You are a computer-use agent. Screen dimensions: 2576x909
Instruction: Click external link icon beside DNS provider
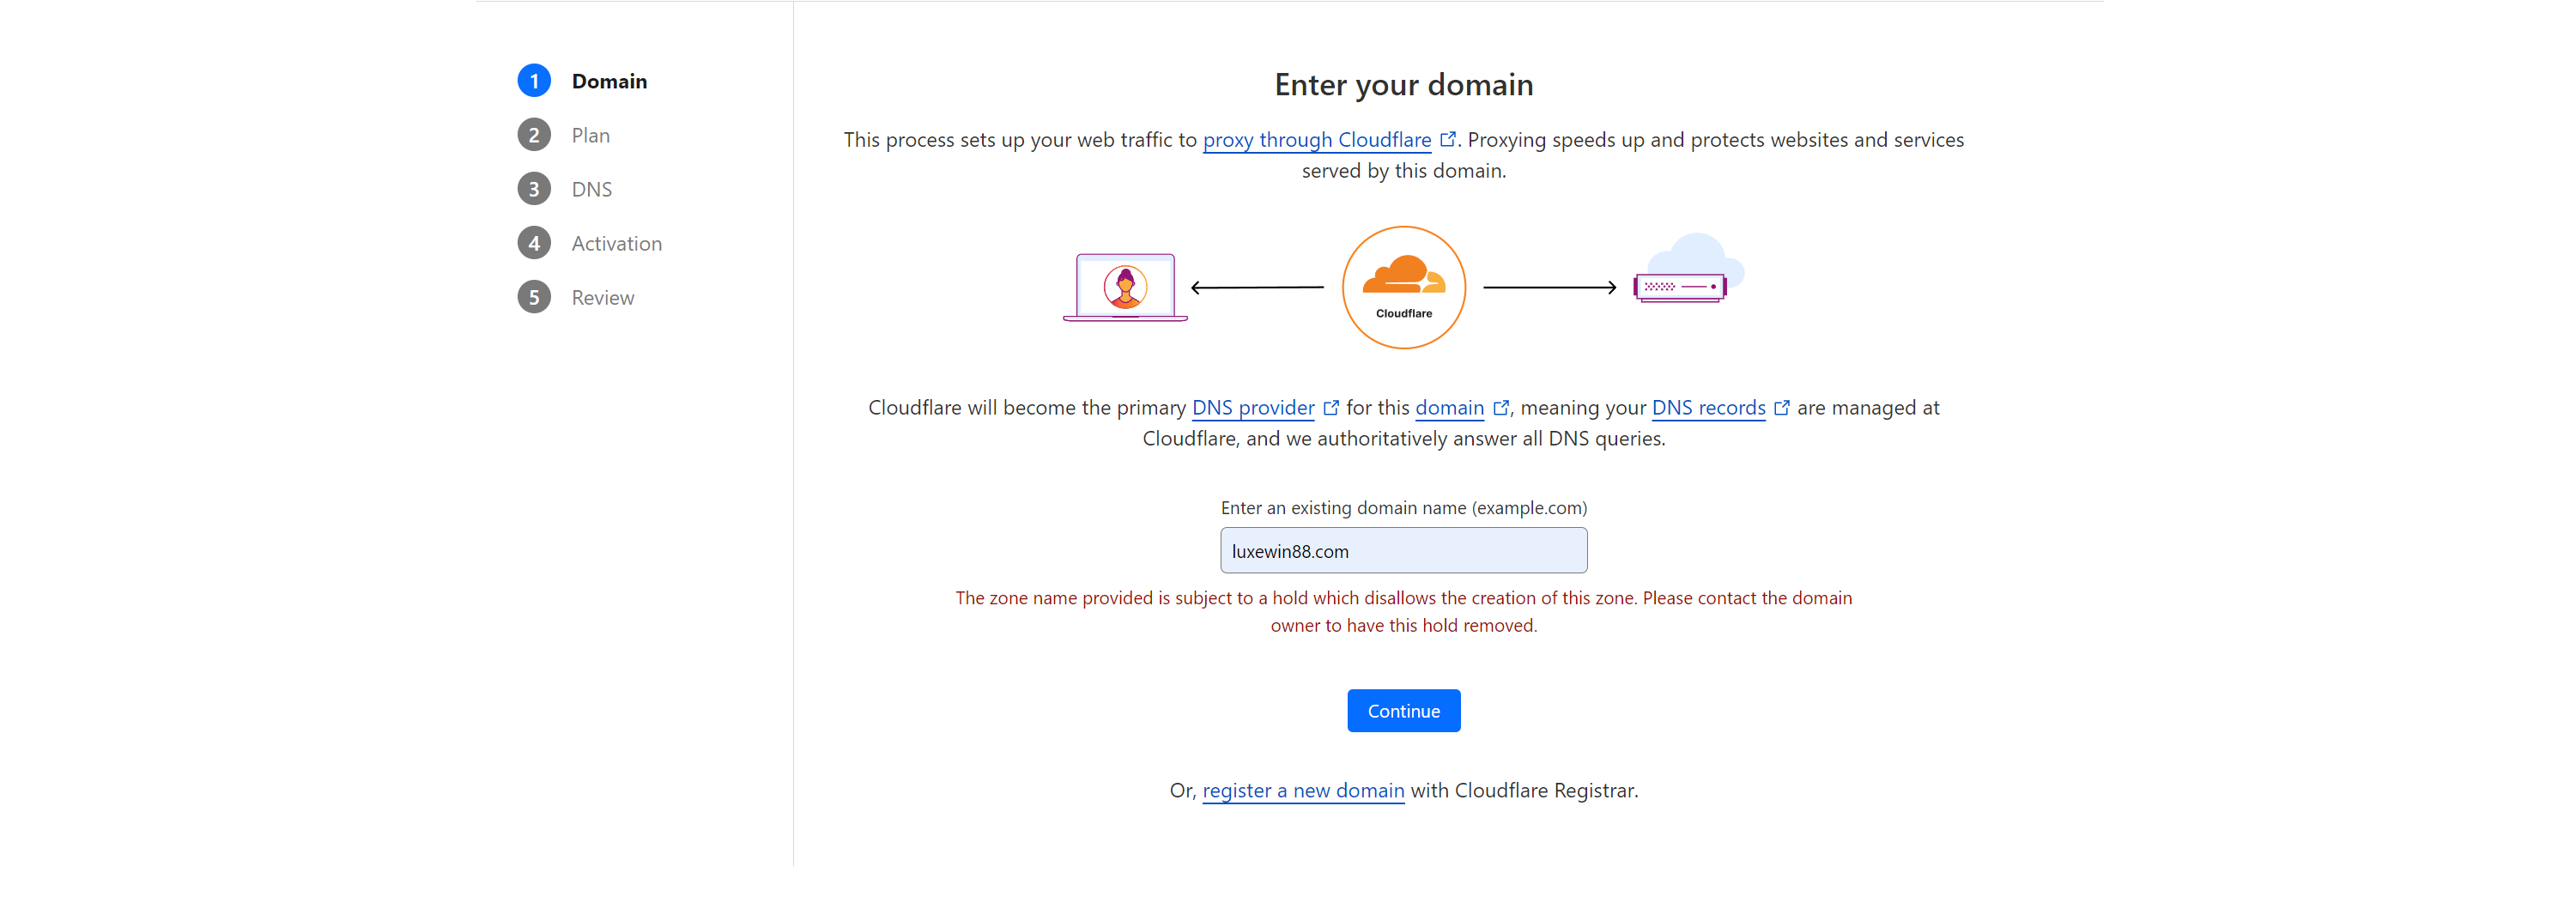click(1330, 408)
